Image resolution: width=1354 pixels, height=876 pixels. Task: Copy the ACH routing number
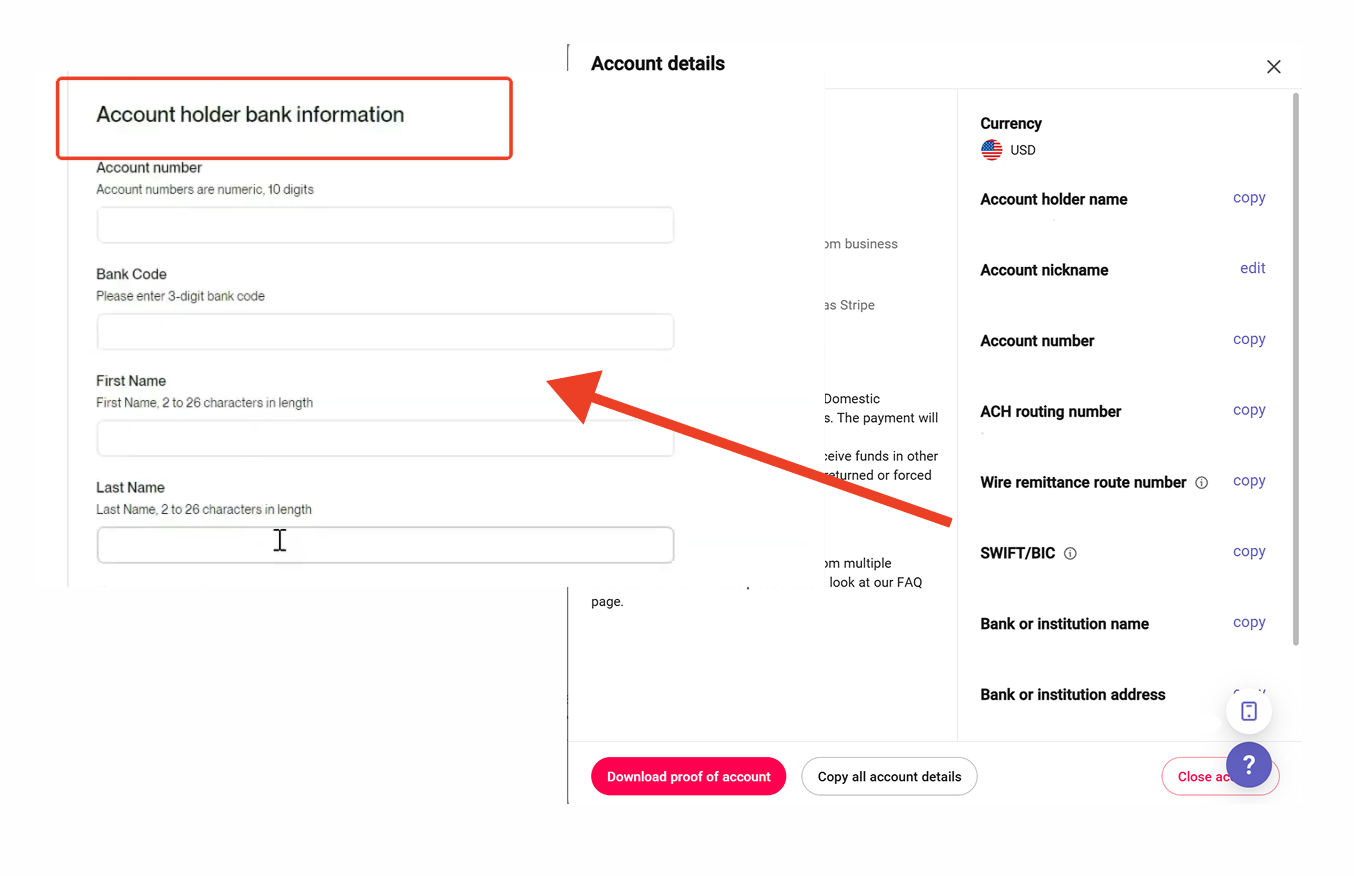[x=1249, y=410]
